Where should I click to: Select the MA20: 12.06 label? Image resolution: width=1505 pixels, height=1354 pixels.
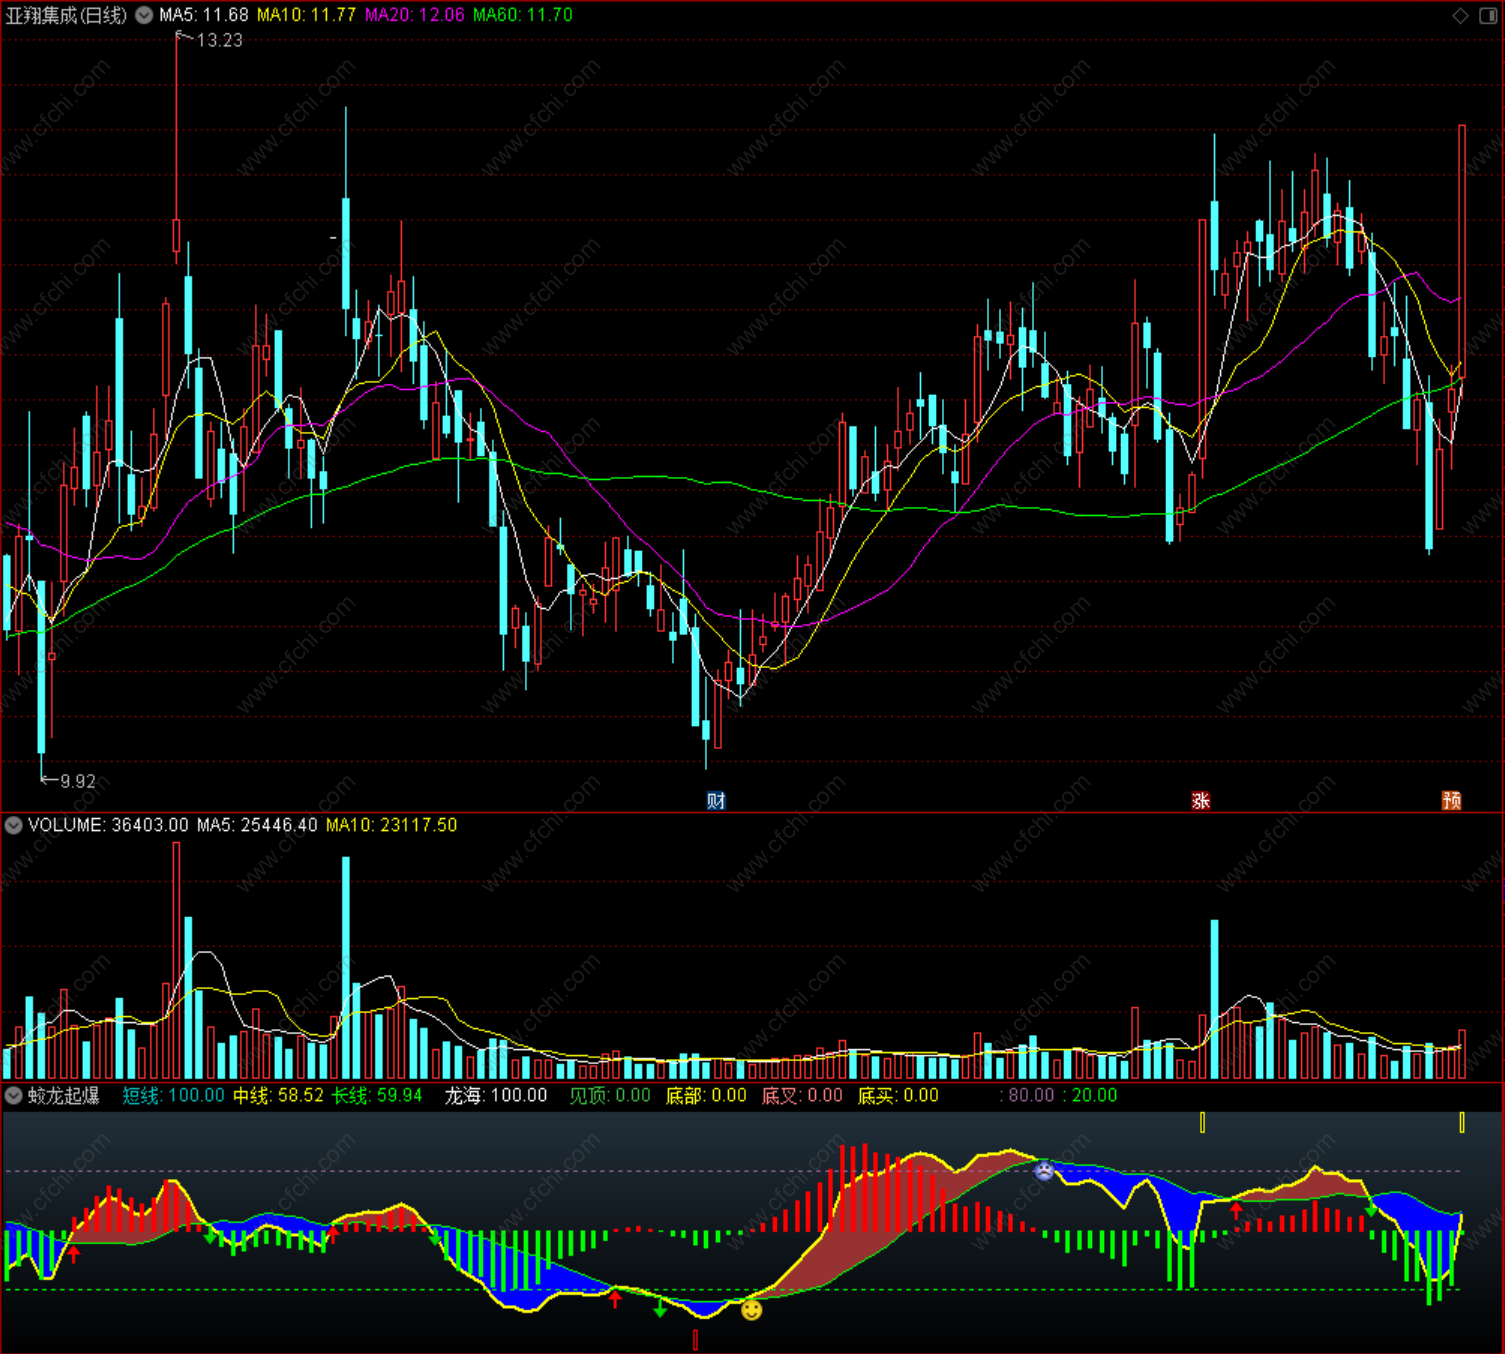pyautogui.click(x=414, y=15)
